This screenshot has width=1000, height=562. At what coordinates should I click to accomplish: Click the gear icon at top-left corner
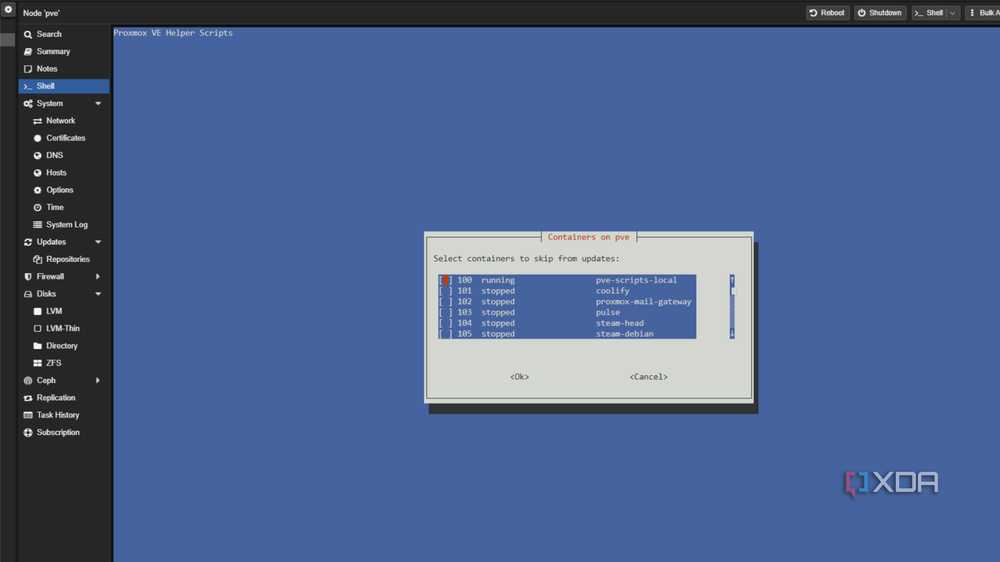[x=8, y=10]
